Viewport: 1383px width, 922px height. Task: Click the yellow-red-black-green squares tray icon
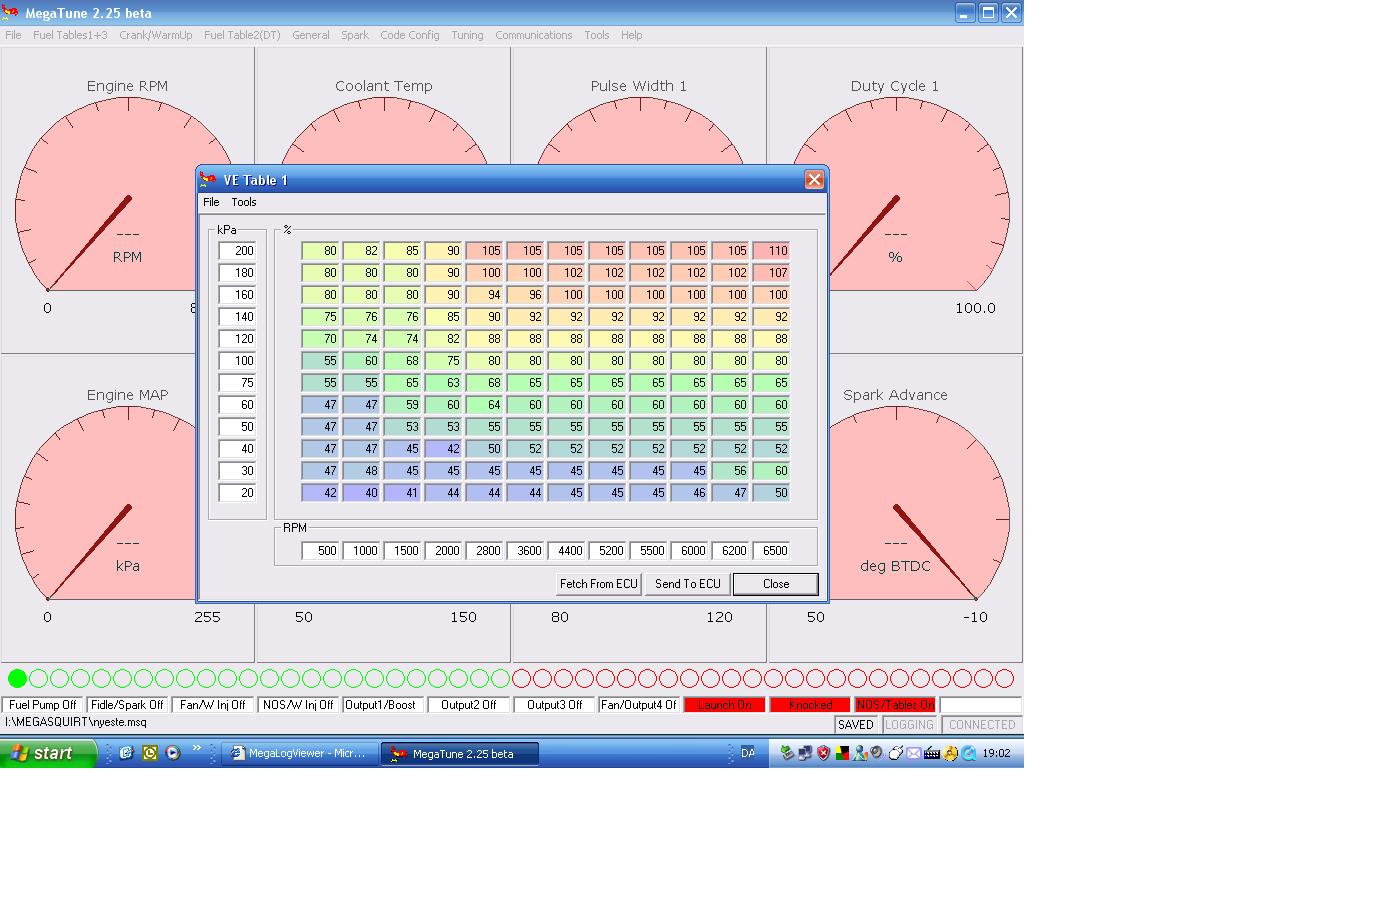(x=842, y=753)
